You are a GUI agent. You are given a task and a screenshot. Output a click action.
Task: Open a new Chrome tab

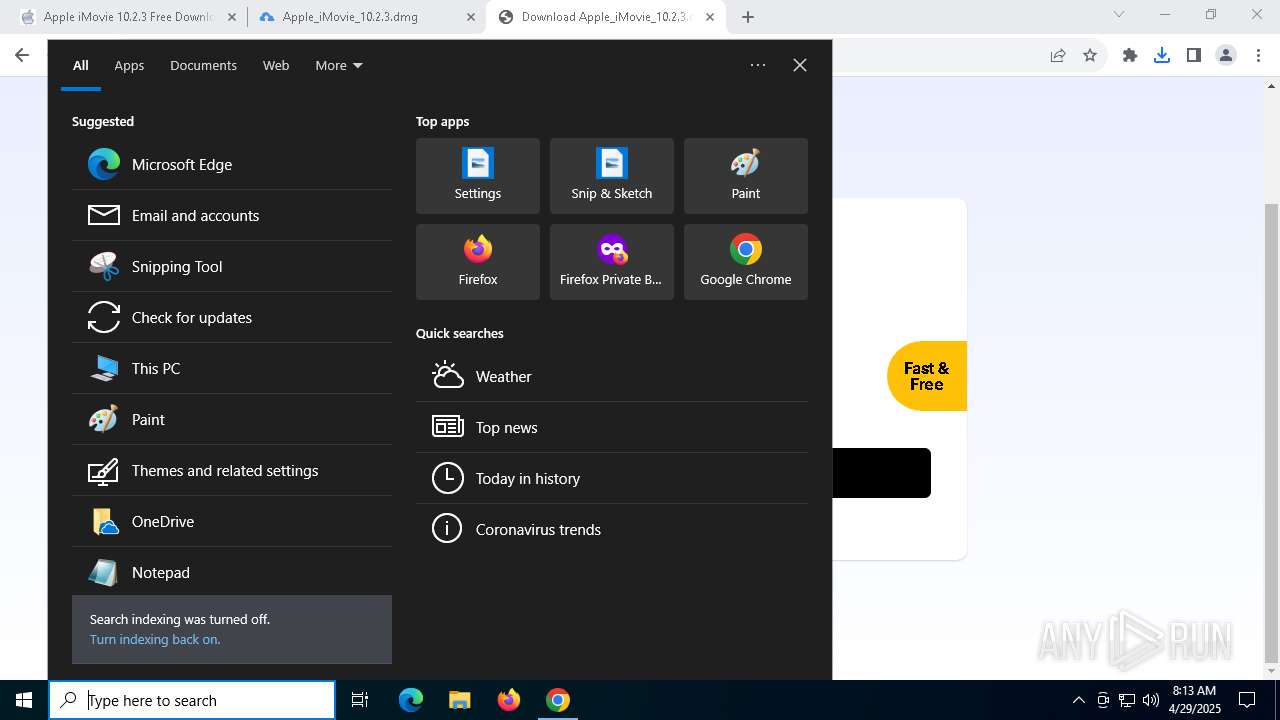pyautogui.click(x=748, y=17)
